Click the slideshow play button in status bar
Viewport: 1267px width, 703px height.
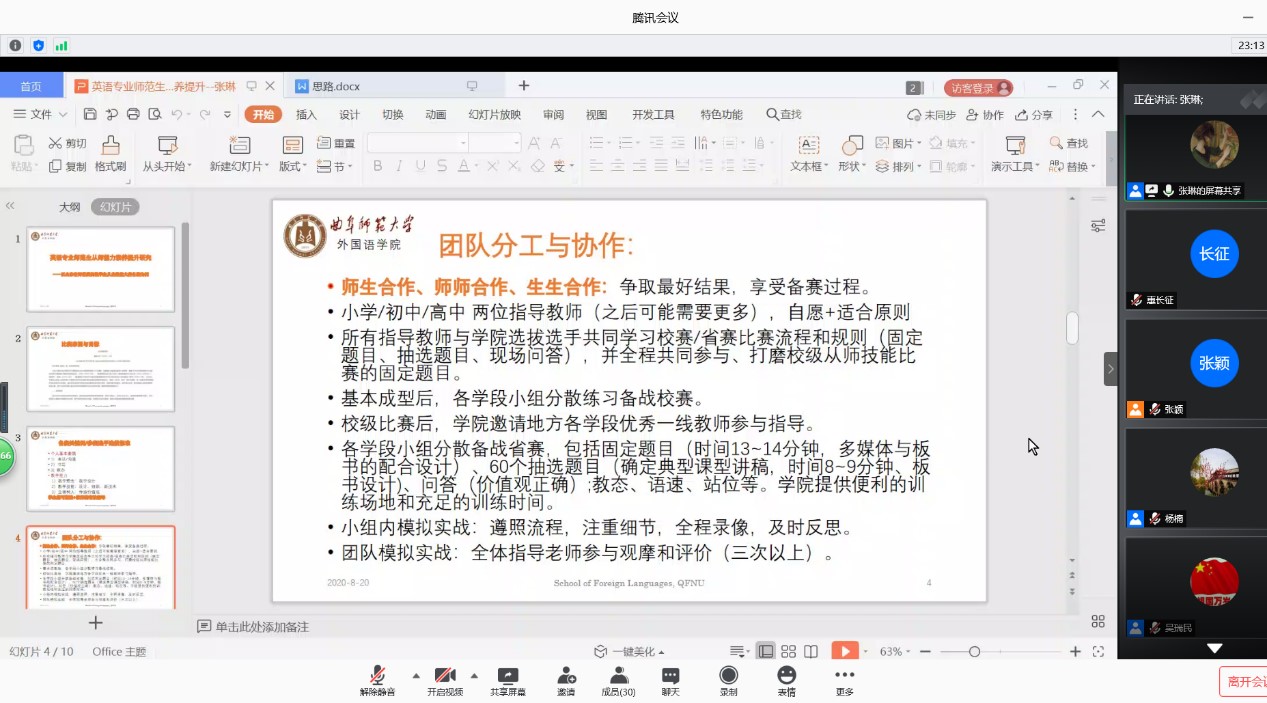click(845, 651)
